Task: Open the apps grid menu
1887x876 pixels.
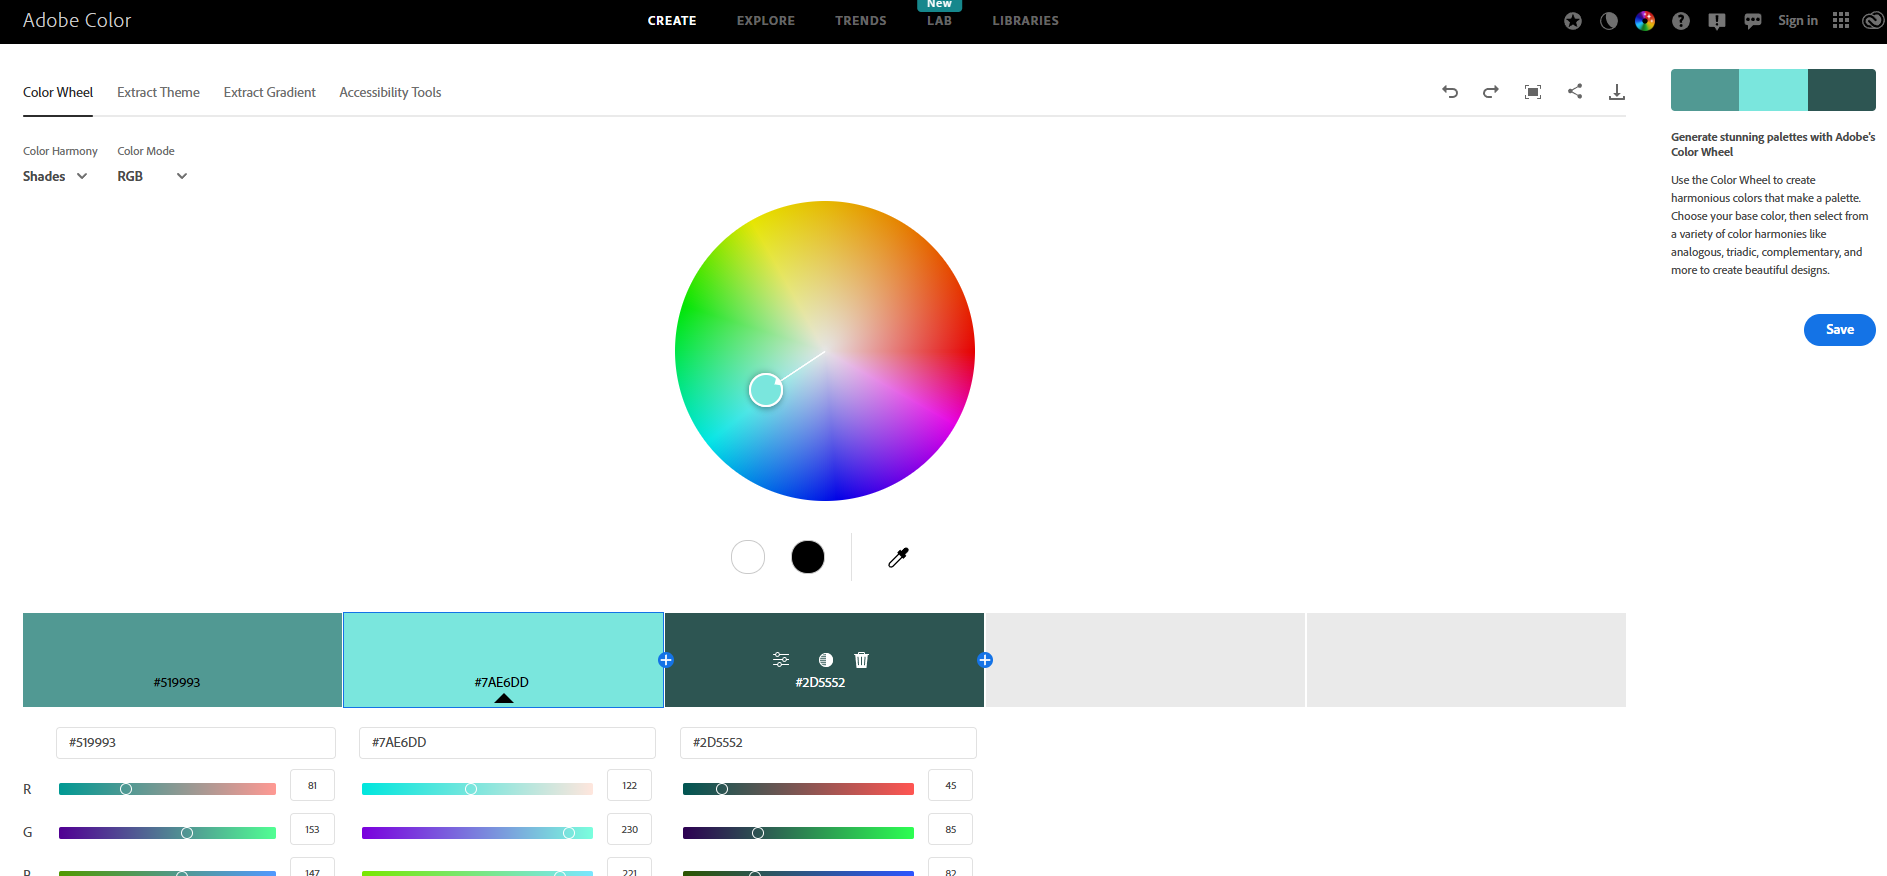Action: [x=1841, y=21]
